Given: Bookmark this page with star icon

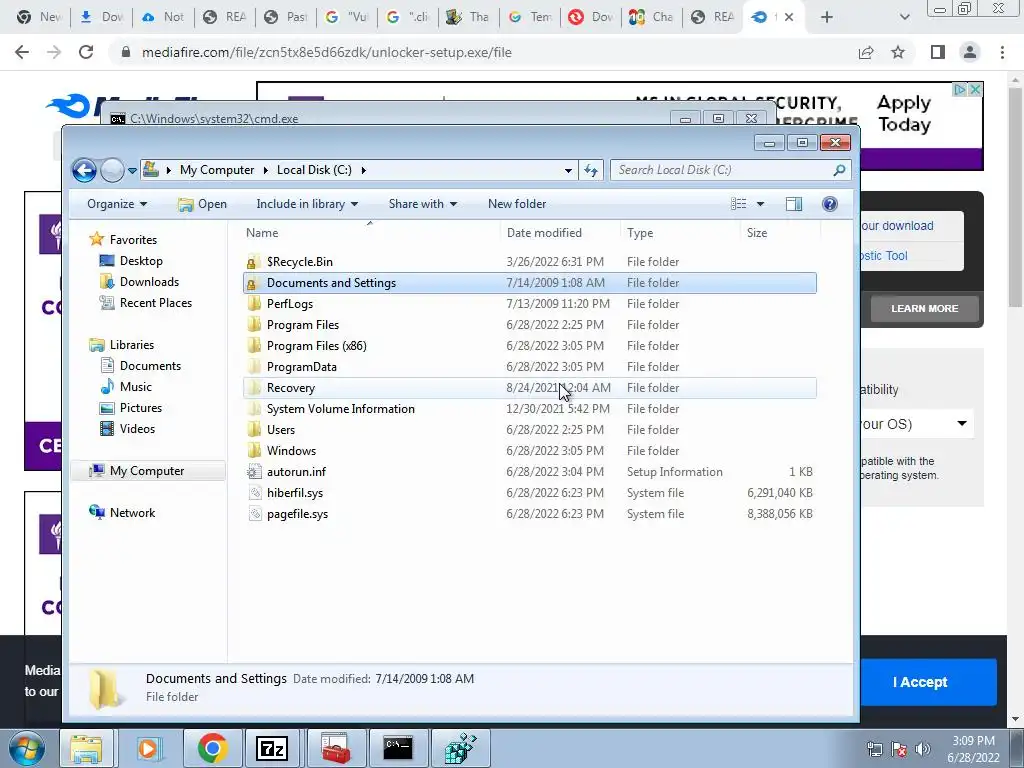Looking at the screenshot, I should pos(899,52).
